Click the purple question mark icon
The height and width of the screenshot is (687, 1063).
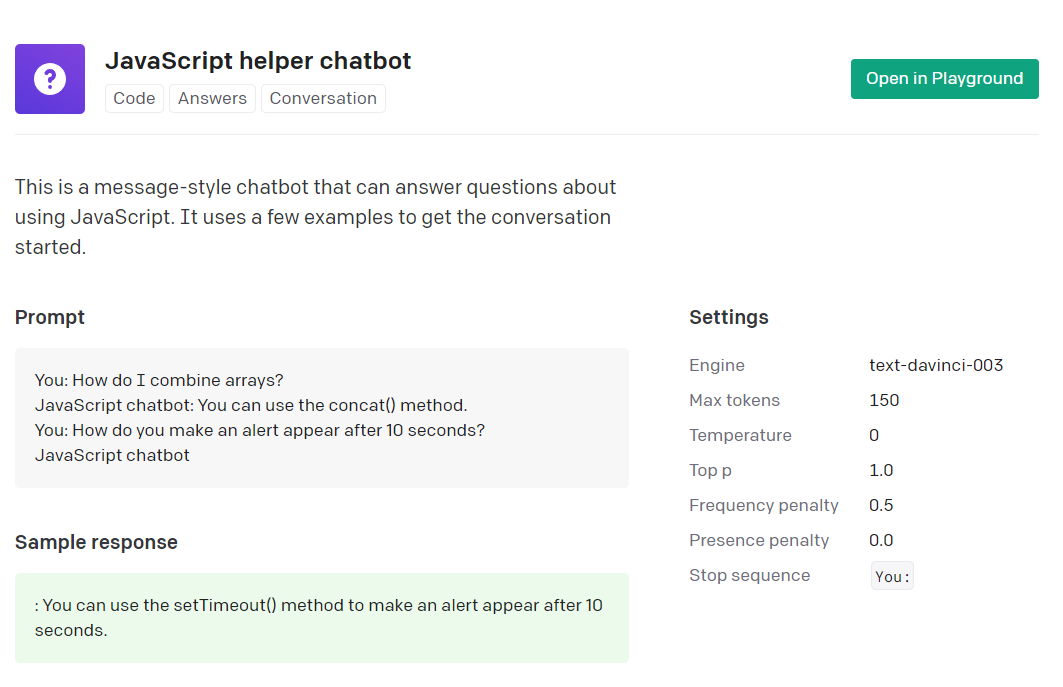[50, 79]
